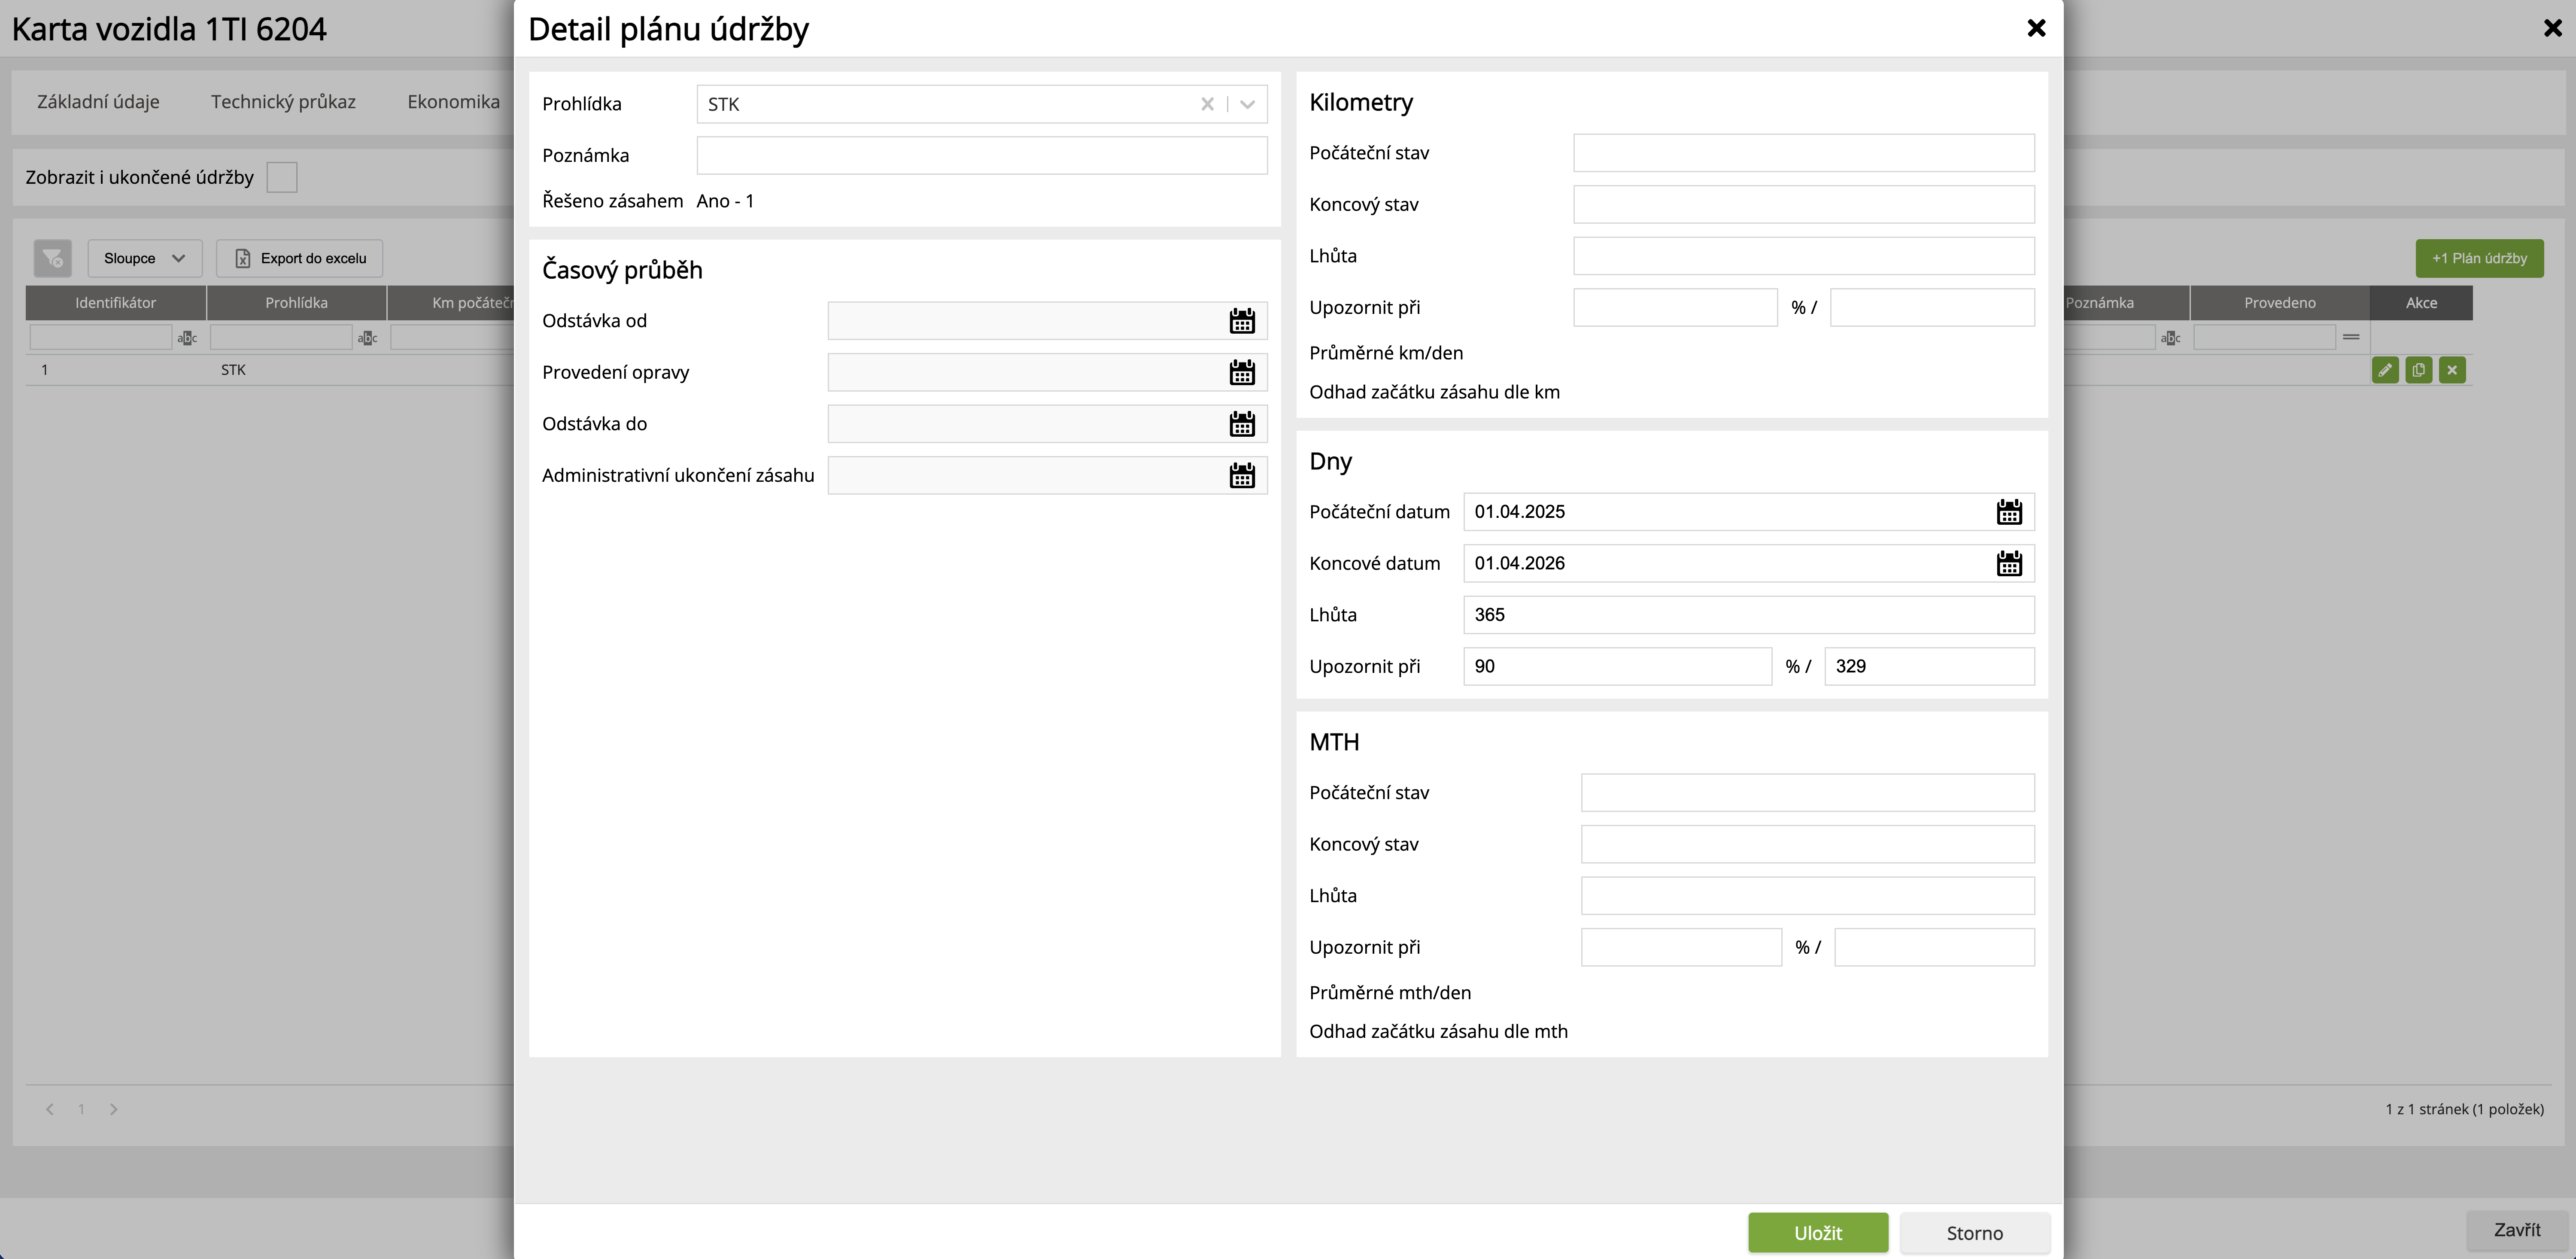Click the green edit pencil icon
The height and width of the screenshot is (1259, 2576).
[2385, 370]
